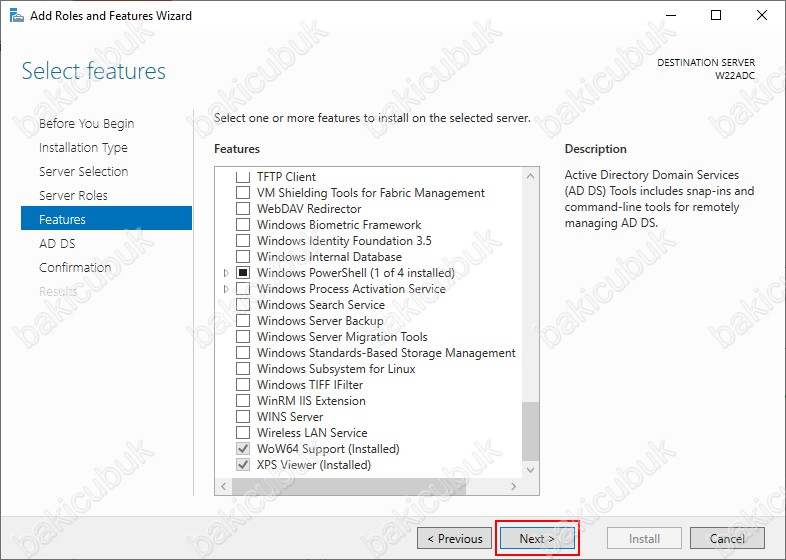Click 'XPS Viewer (Installed)' label

point(314,465)
